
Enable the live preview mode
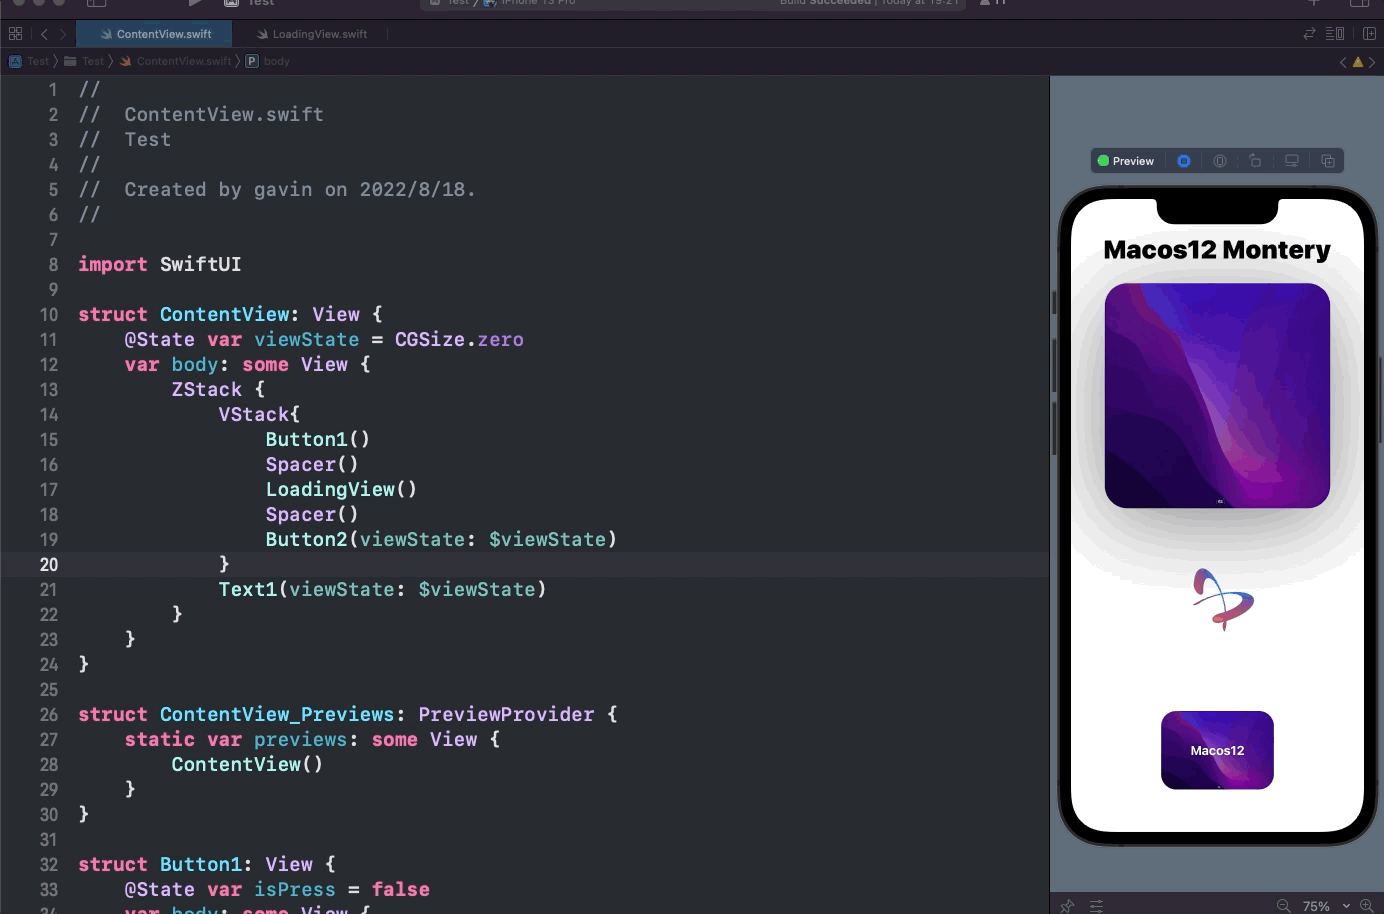point(1184,161)
